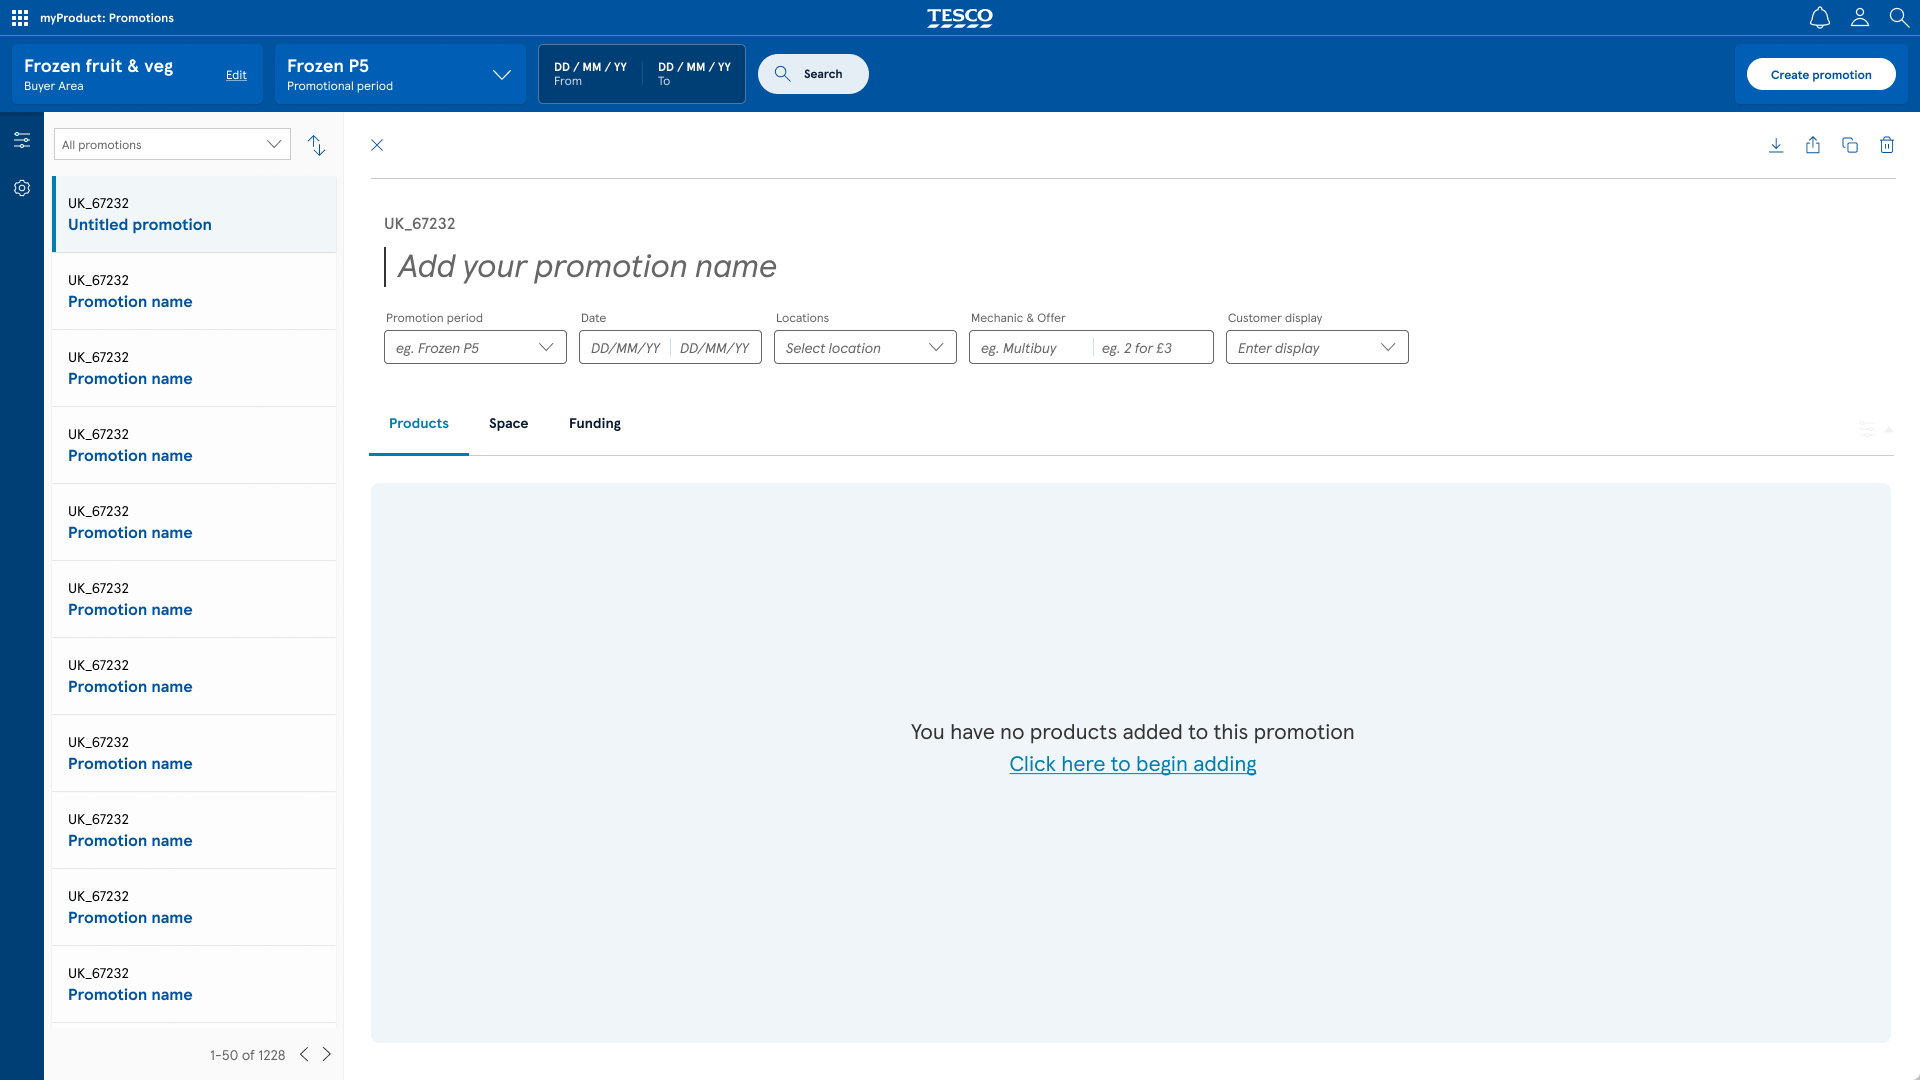Open the settings gear in sidebar
1920x1080 pixels.
22,188
